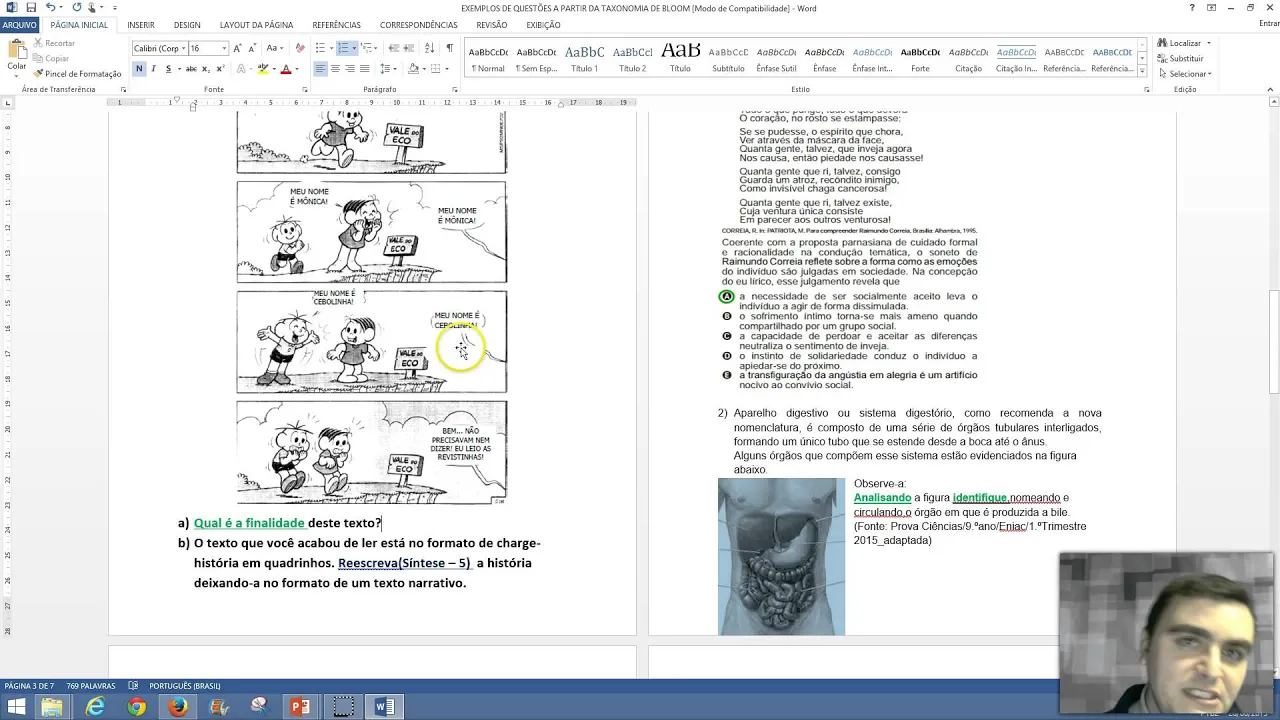
Task: Apply text effects icon
Action: click(241, 69)
